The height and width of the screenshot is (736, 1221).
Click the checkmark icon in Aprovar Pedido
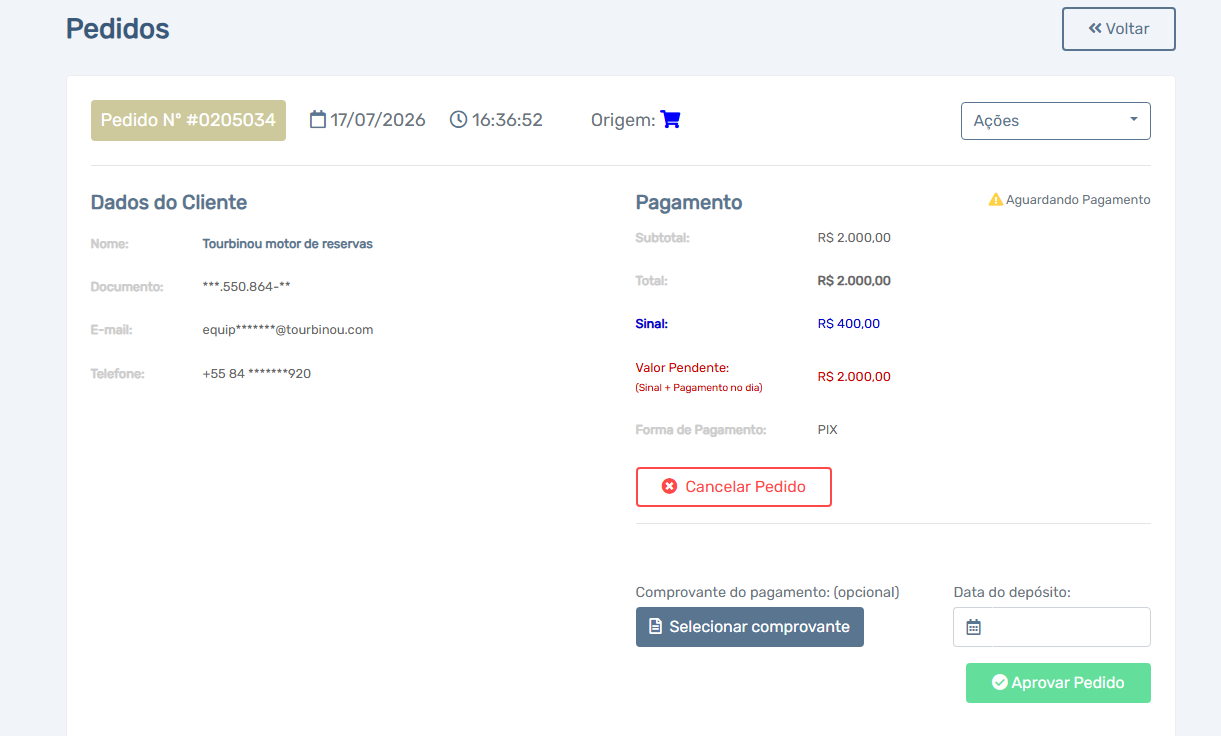(x=999, y=683)
